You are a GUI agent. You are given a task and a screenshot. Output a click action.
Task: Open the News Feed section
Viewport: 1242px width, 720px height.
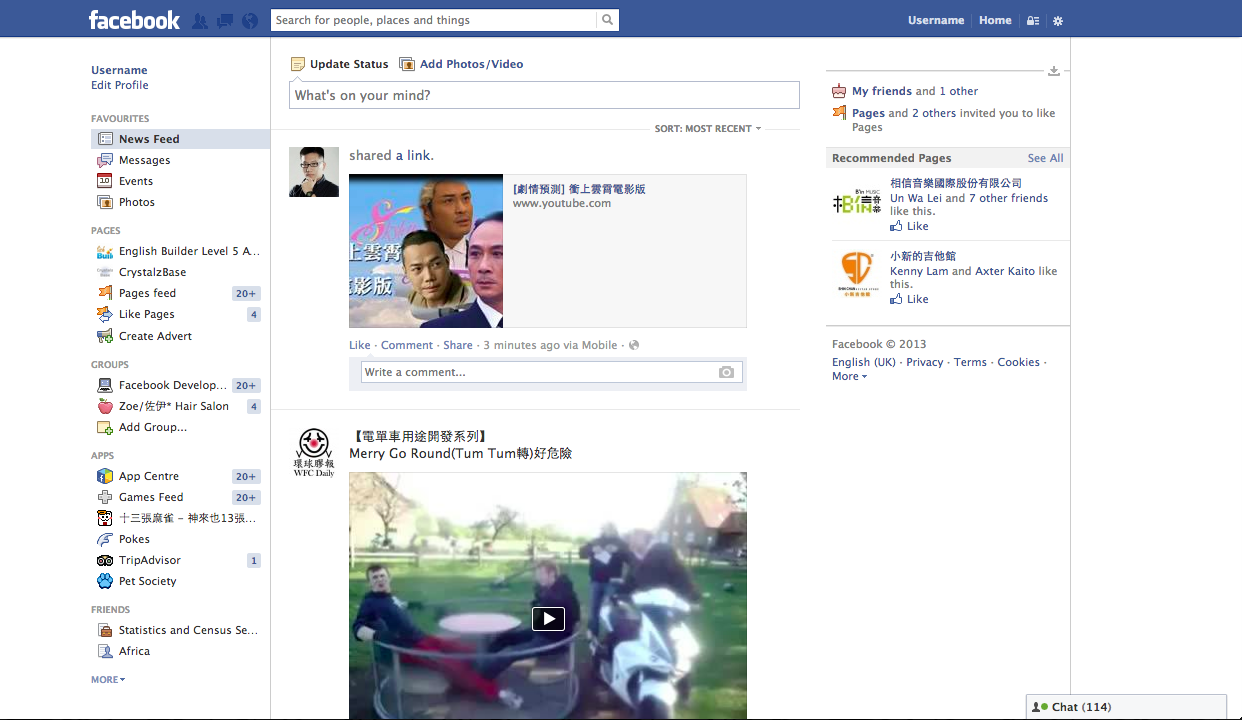click(180, 139)
